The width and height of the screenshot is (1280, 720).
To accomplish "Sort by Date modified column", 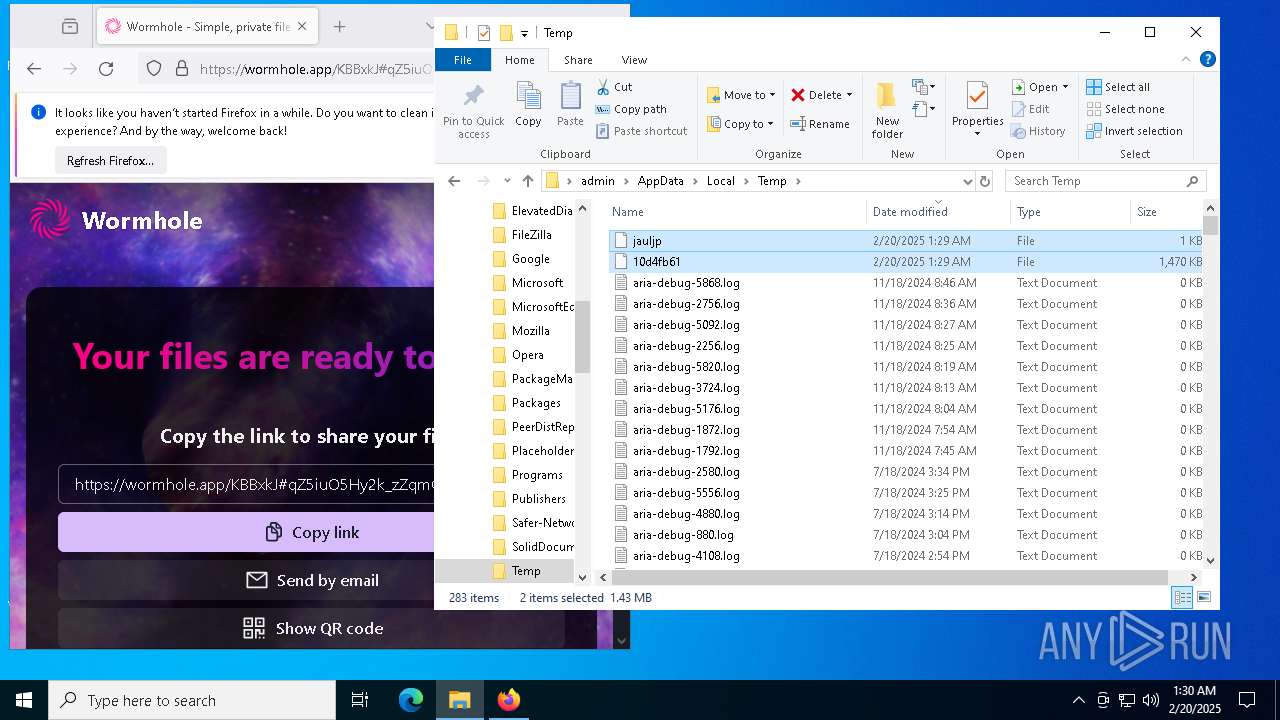I will pyautogui.click(x=938, y=212).
